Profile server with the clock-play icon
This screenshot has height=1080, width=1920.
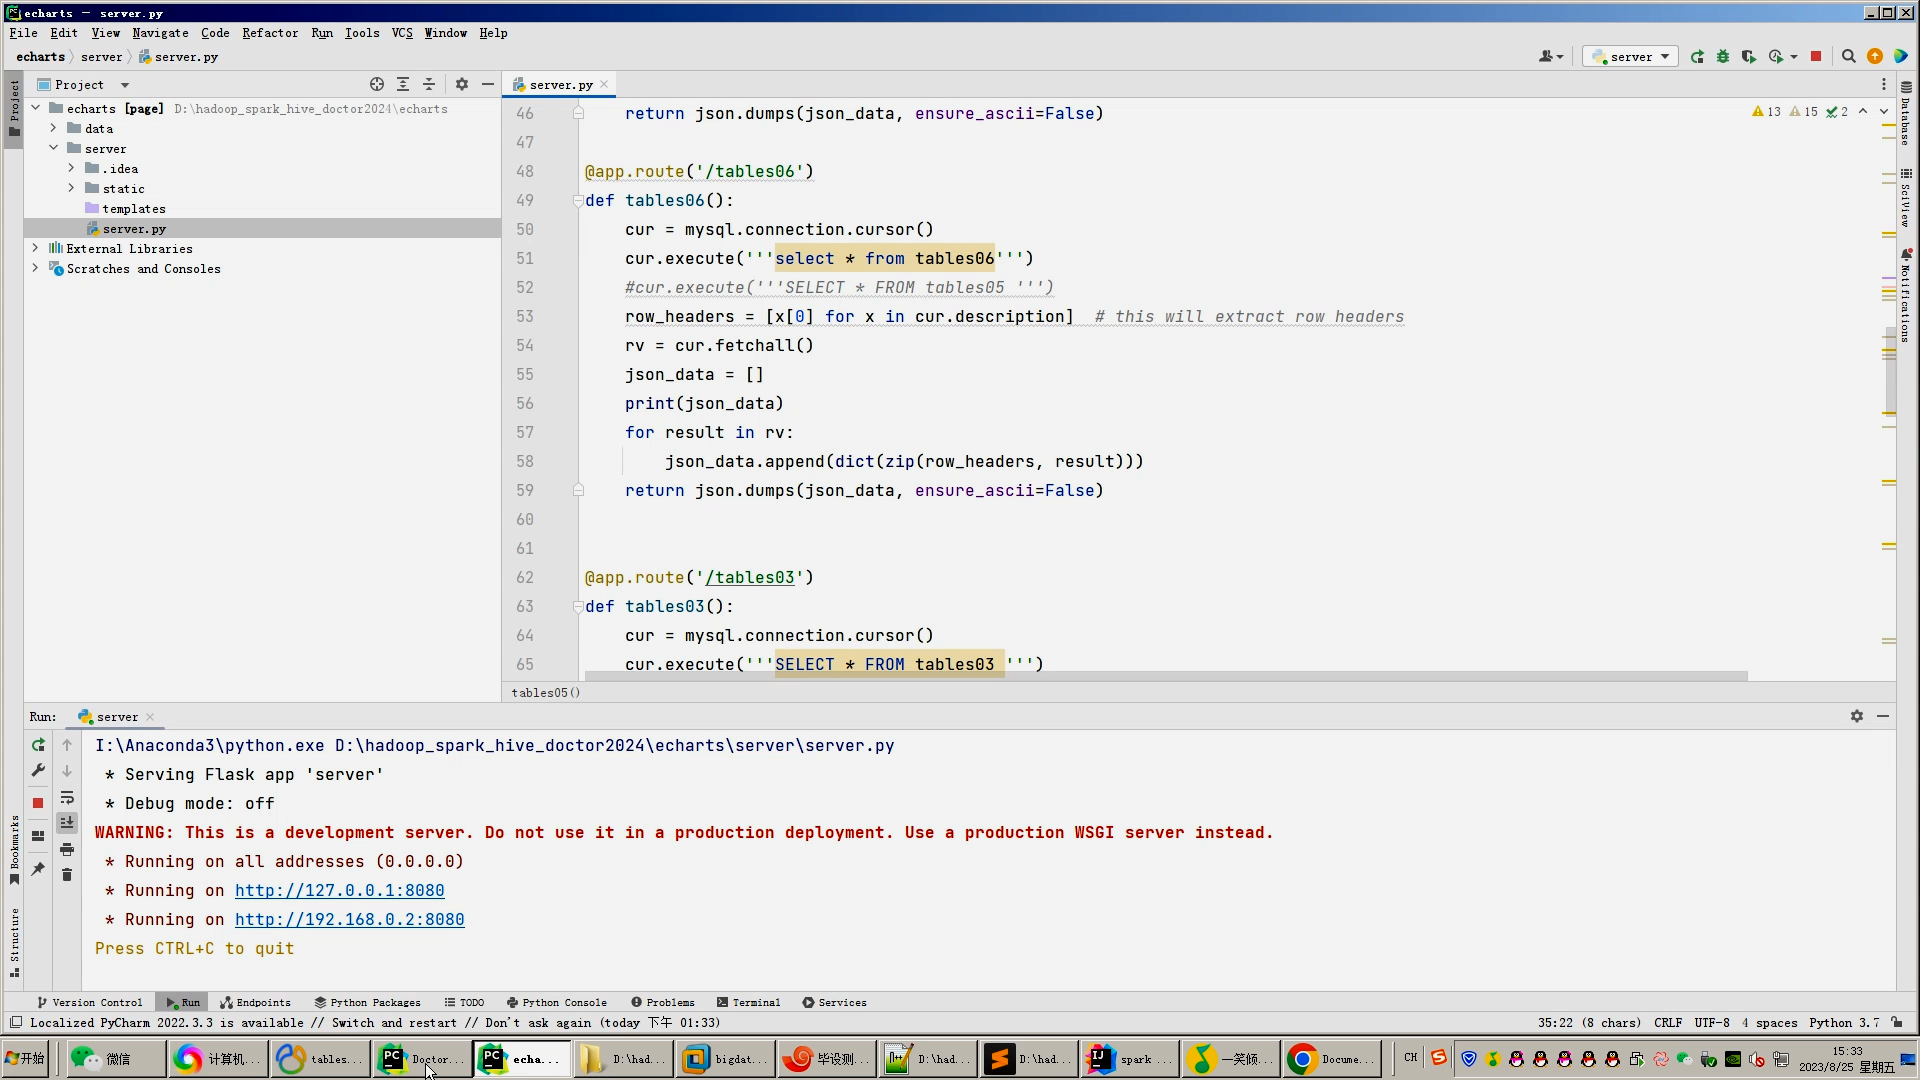click(x=1776, y=57)
